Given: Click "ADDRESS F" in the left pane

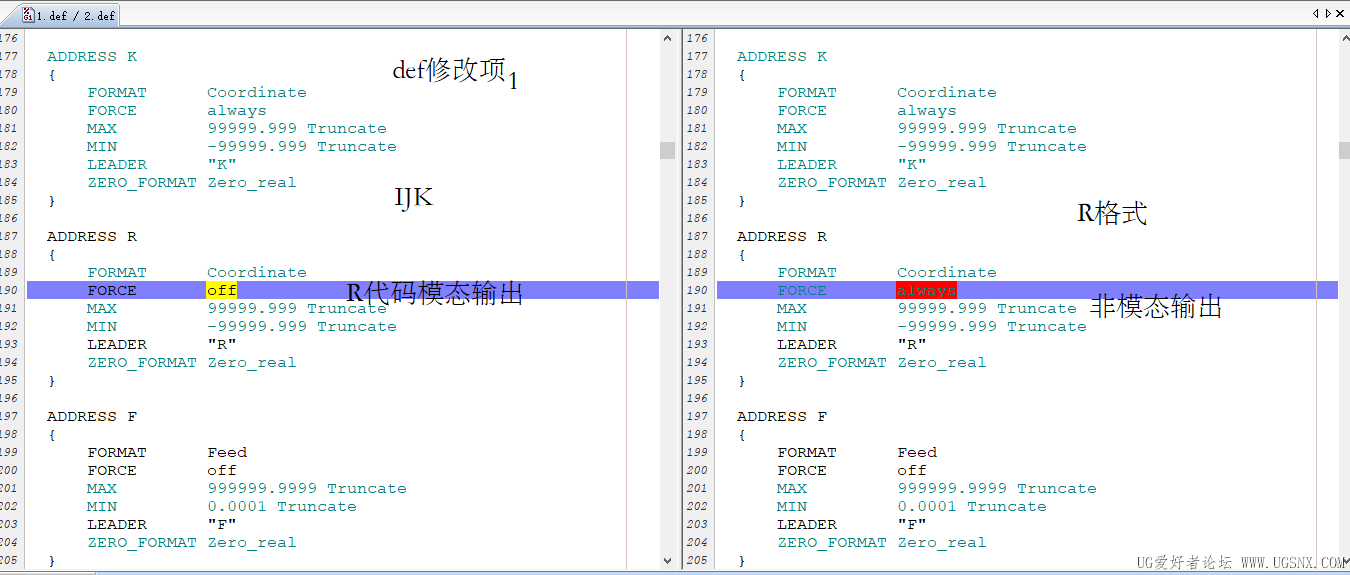Looking at the screenshot, I should click(92, 417).
